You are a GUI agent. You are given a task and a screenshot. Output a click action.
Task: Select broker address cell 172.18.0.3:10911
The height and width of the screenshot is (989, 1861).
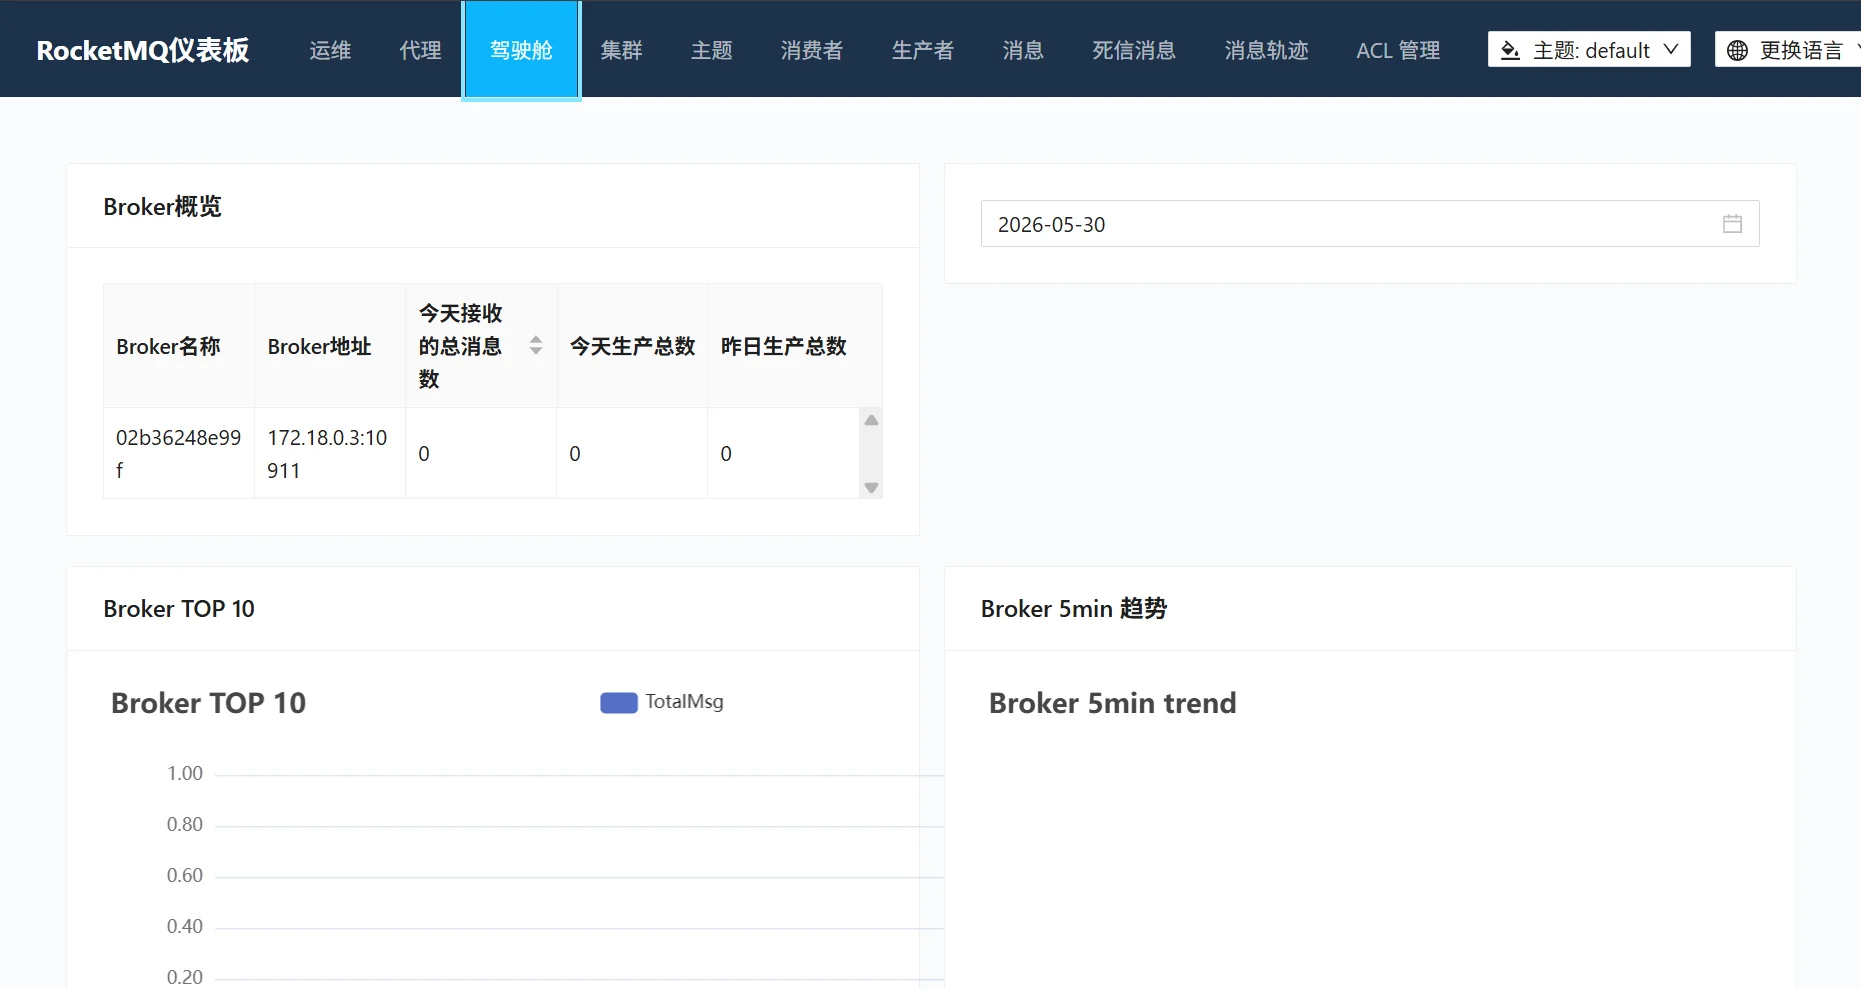click(x=330, y=453)
